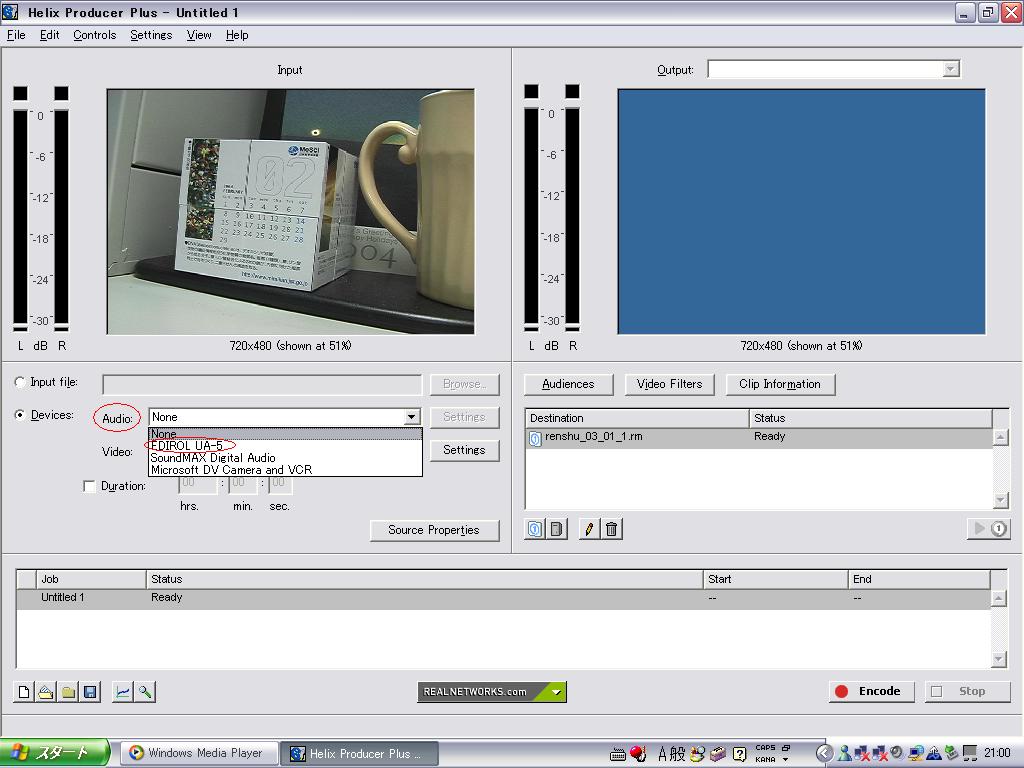This screenshot has height=768, width=1024.
Task: Click the Input file path field
Action: tap(262, 384)
